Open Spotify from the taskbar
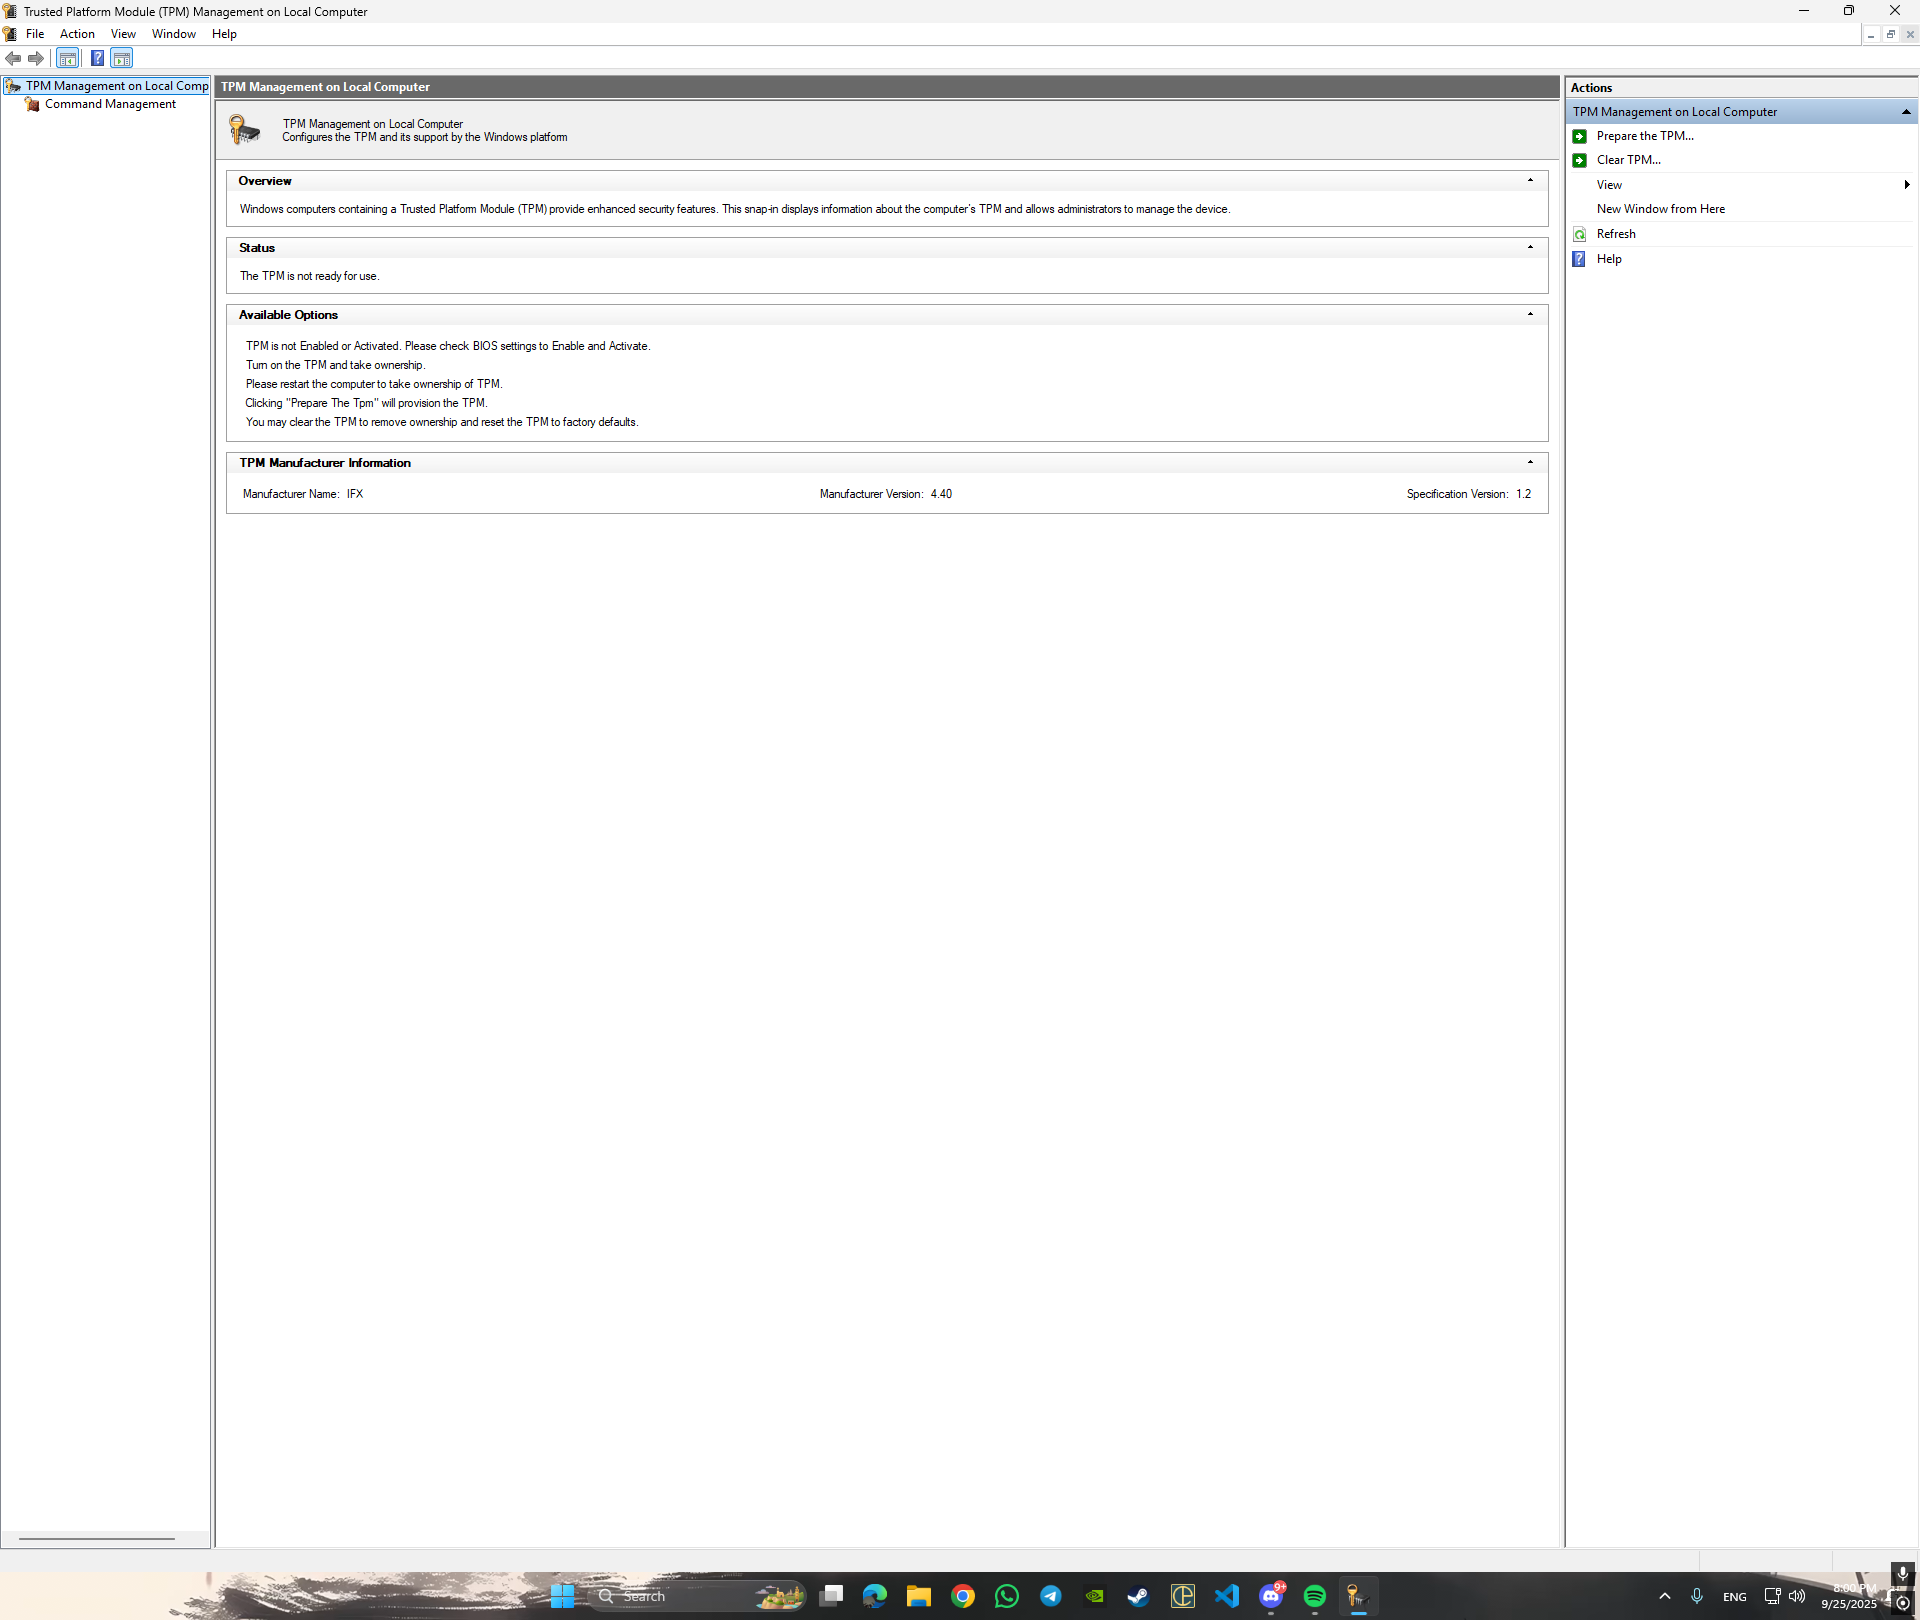The image size is (1920, 1620). click(1314, 1596)
